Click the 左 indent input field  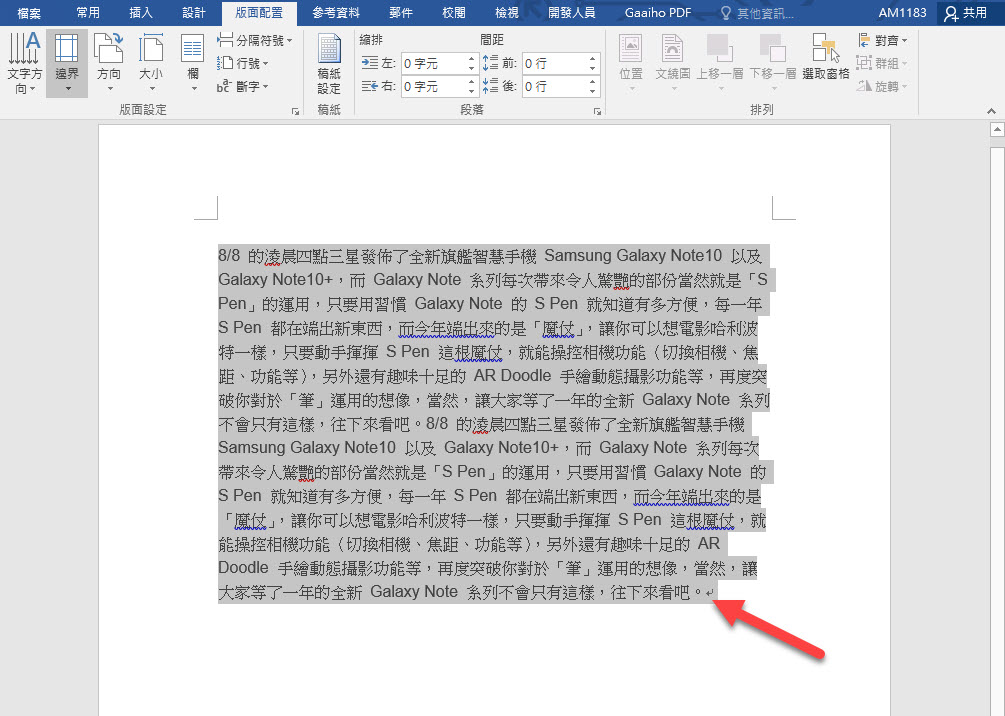click(x=432, y=63)
